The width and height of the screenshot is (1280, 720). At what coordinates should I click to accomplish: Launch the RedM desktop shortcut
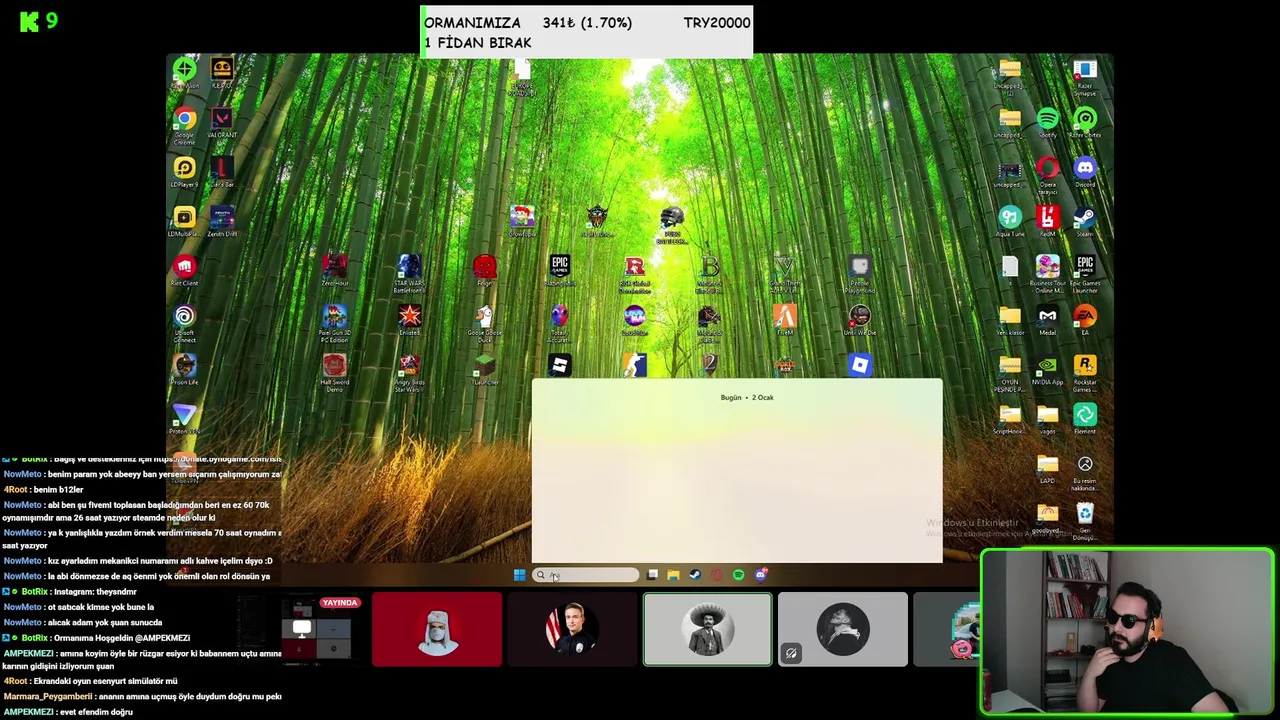coord(1047,218)
